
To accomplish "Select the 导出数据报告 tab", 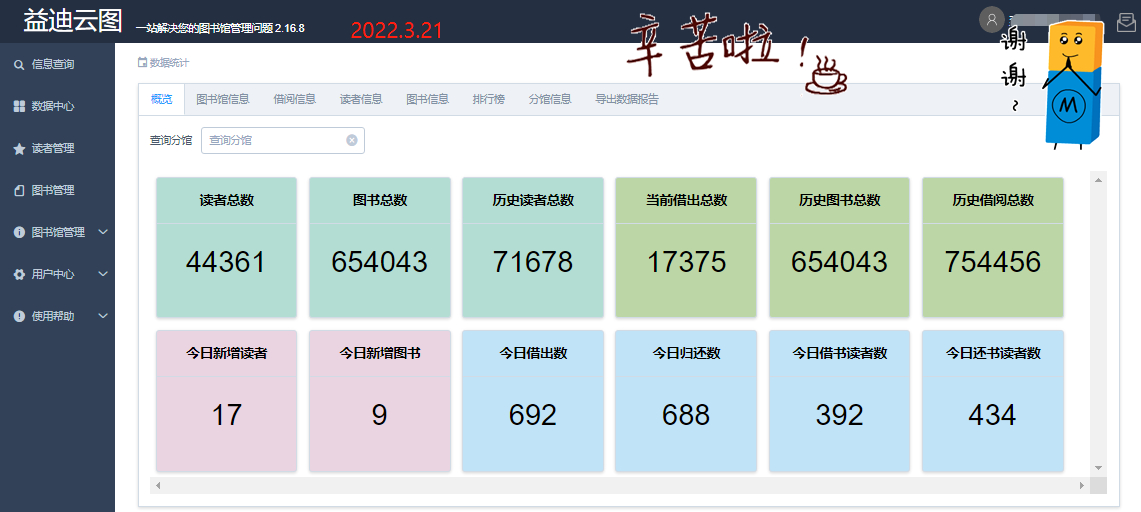I will (626, 99).
